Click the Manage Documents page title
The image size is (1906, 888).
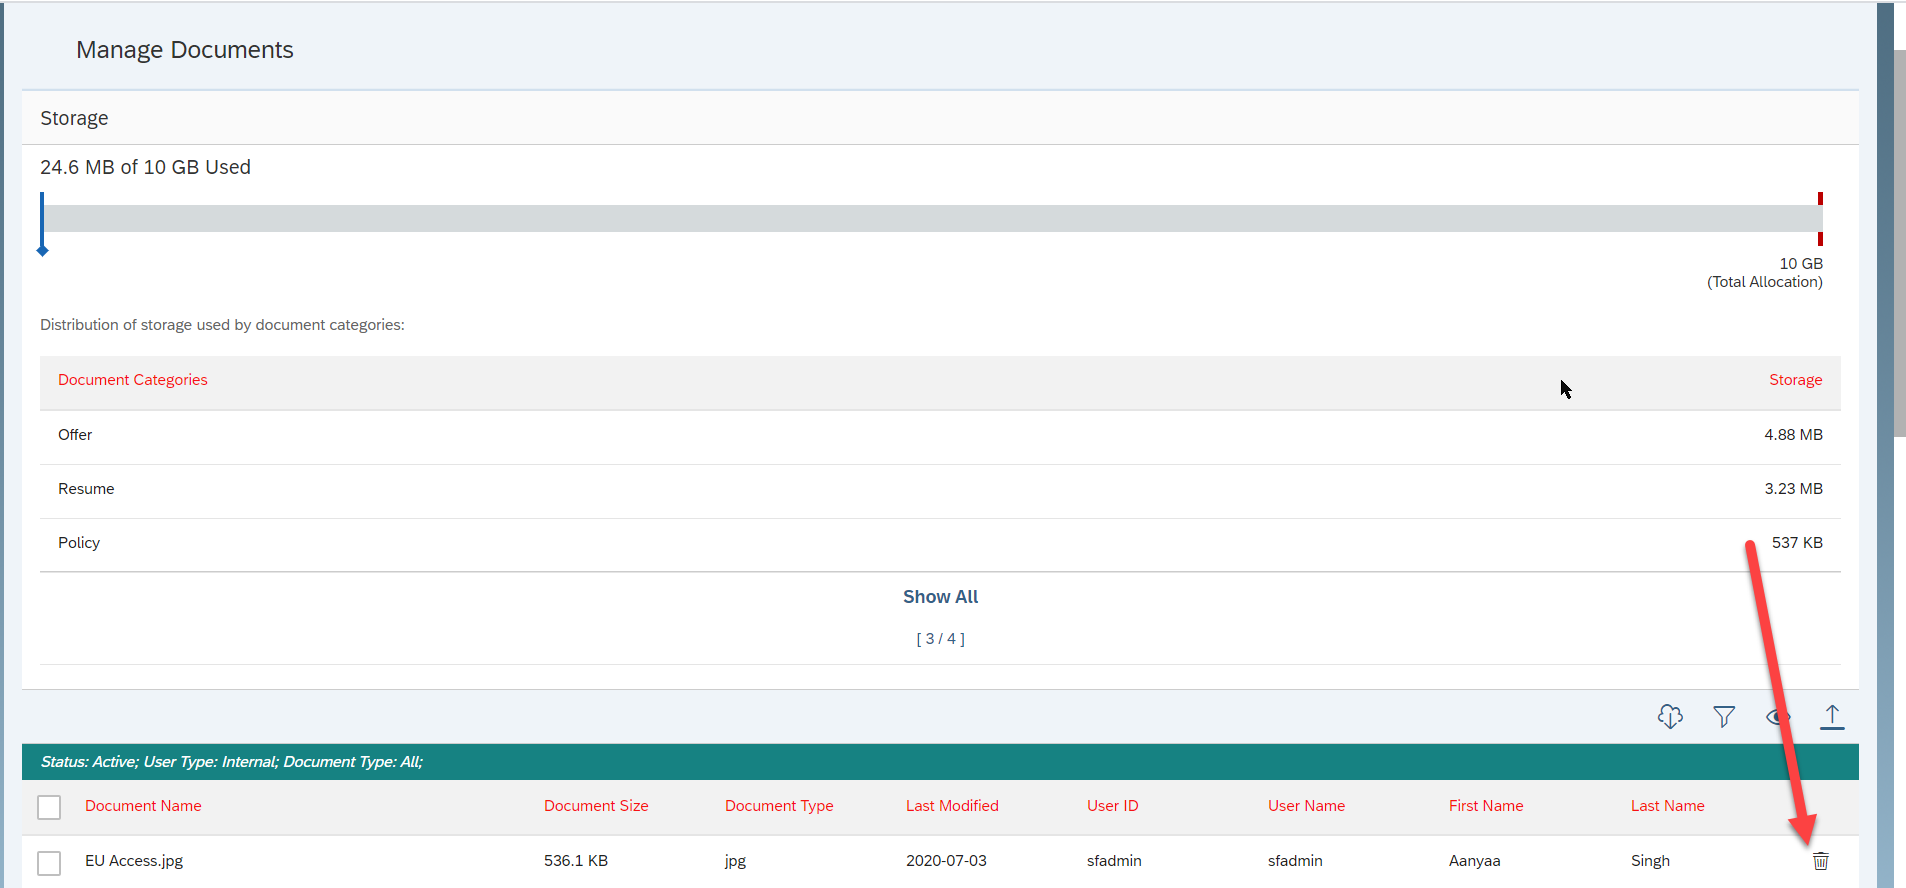click(x=185, y=50)
